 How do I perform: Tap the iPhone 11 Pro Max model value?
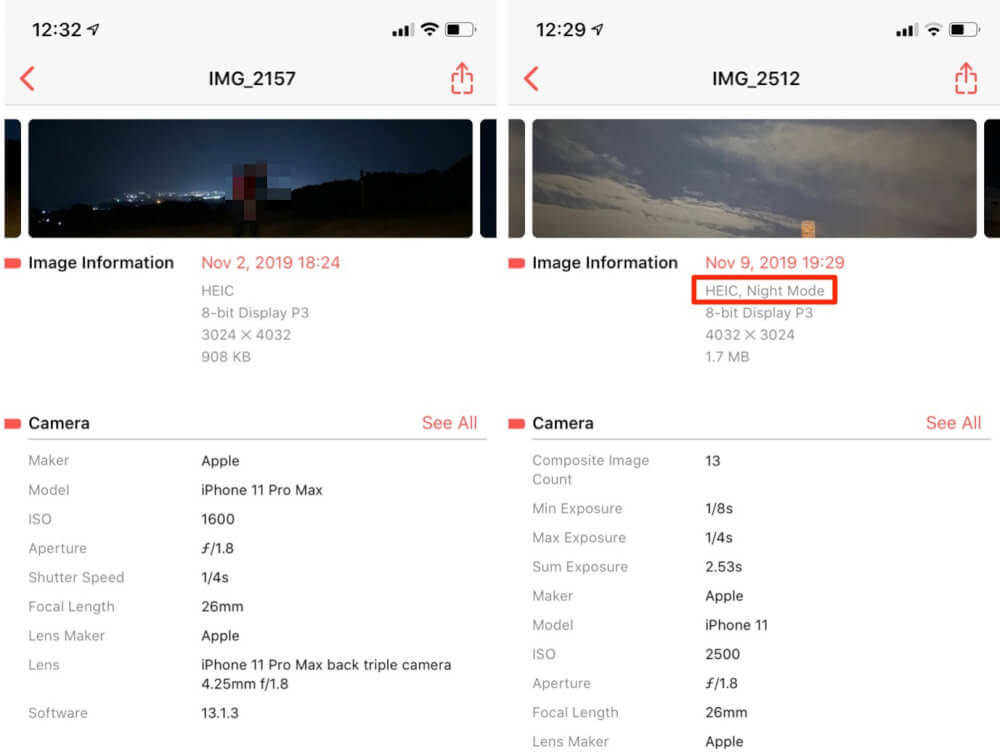(x=261, y=490)
